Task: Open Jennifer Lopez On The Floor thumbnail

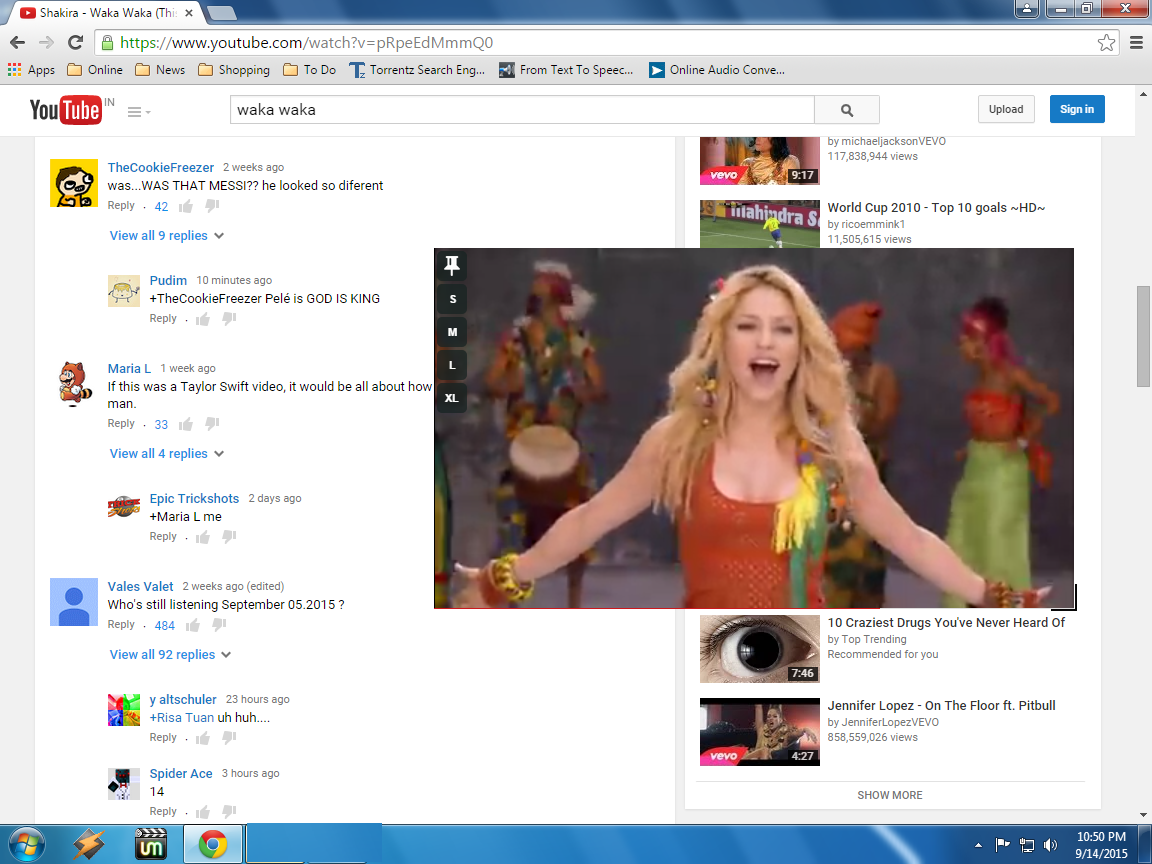Action: coord(760,732)
